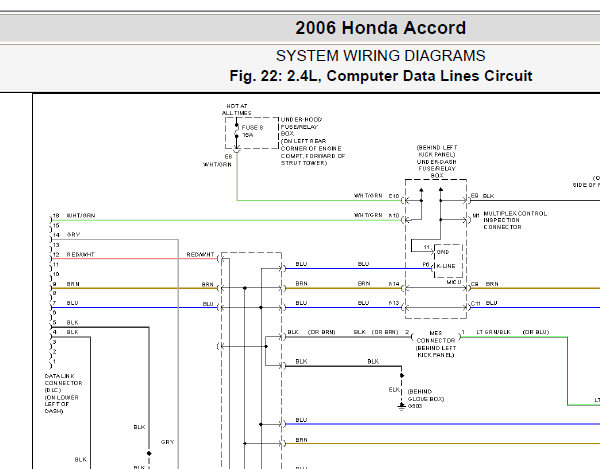The width and height of the screenshot is (600, 469).
Task: Click the "UNDER-HOOD FUSE/RELAY BOX" label
Action: (301, 127)
